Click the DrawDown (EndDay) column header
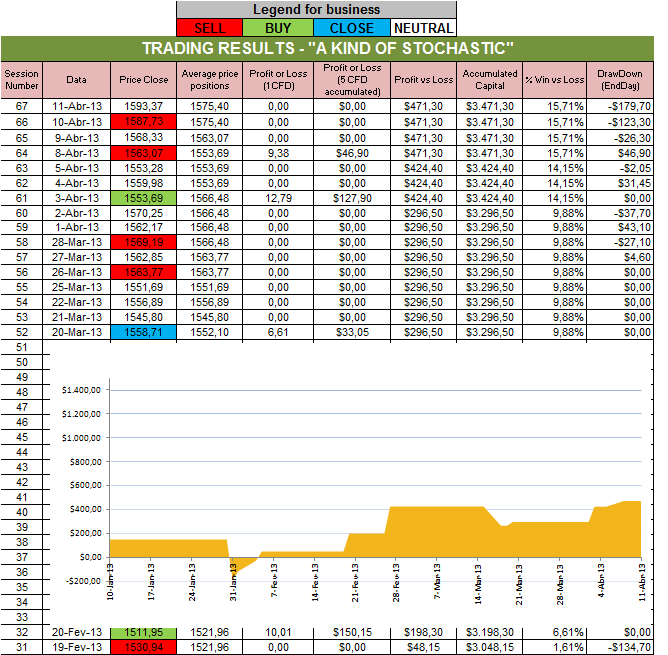The image size is (668, 655). pyautogui.click(x=620, y=80)
